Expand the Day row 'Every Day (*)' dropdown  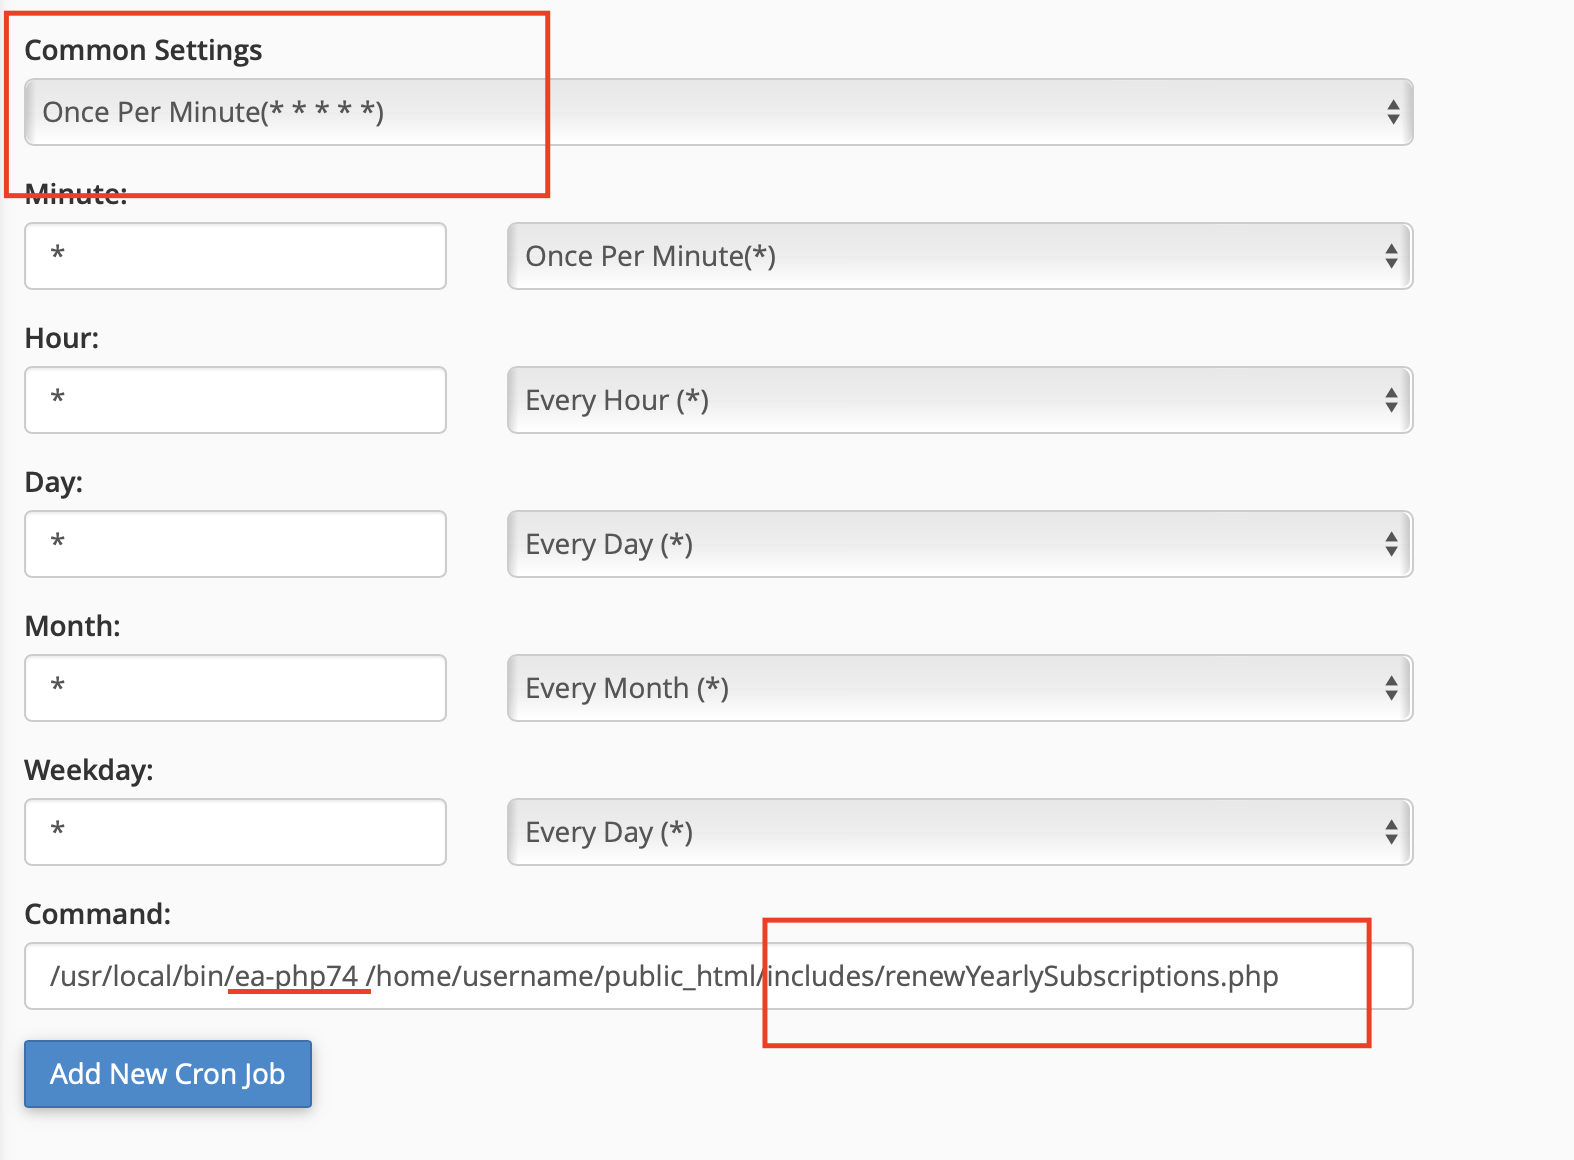click(959, 544)
